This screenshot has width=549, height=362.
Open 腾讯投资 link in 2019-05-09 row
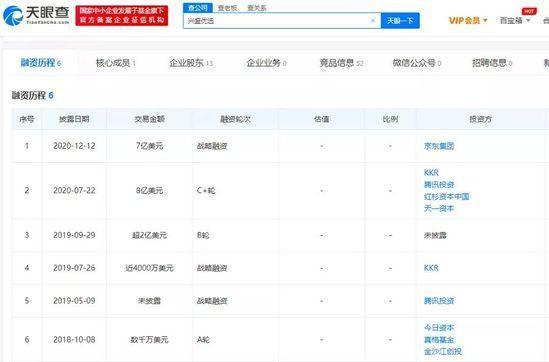point(439,301)
